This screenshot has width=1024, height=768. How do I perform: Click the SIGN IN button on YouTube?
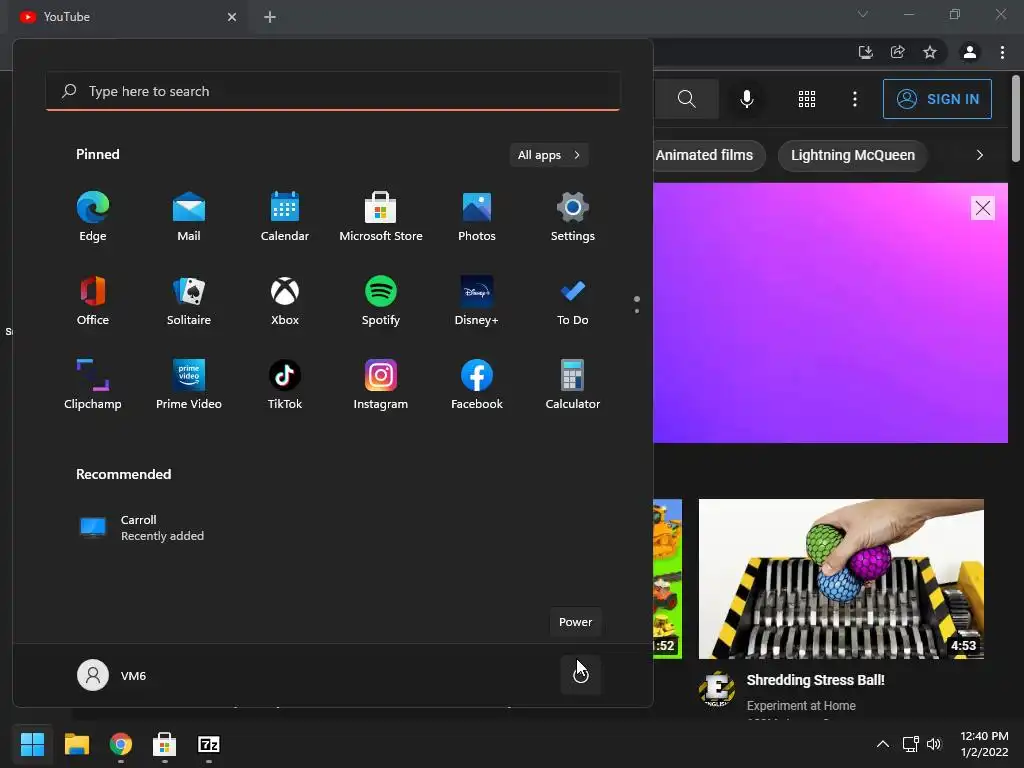coord(937,99)
